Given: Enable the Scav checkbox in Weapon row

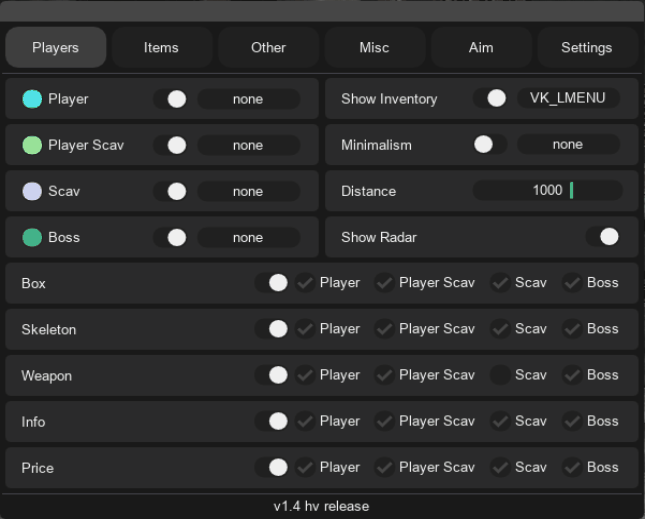Looking at the screenshot, I should (x=499, y=375).
